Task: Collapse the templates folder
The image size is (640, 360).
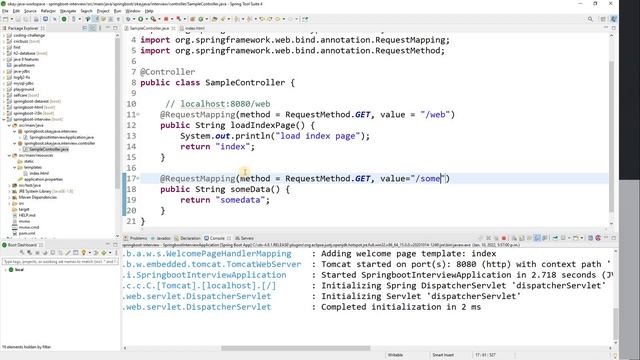Action: (14, 167)
